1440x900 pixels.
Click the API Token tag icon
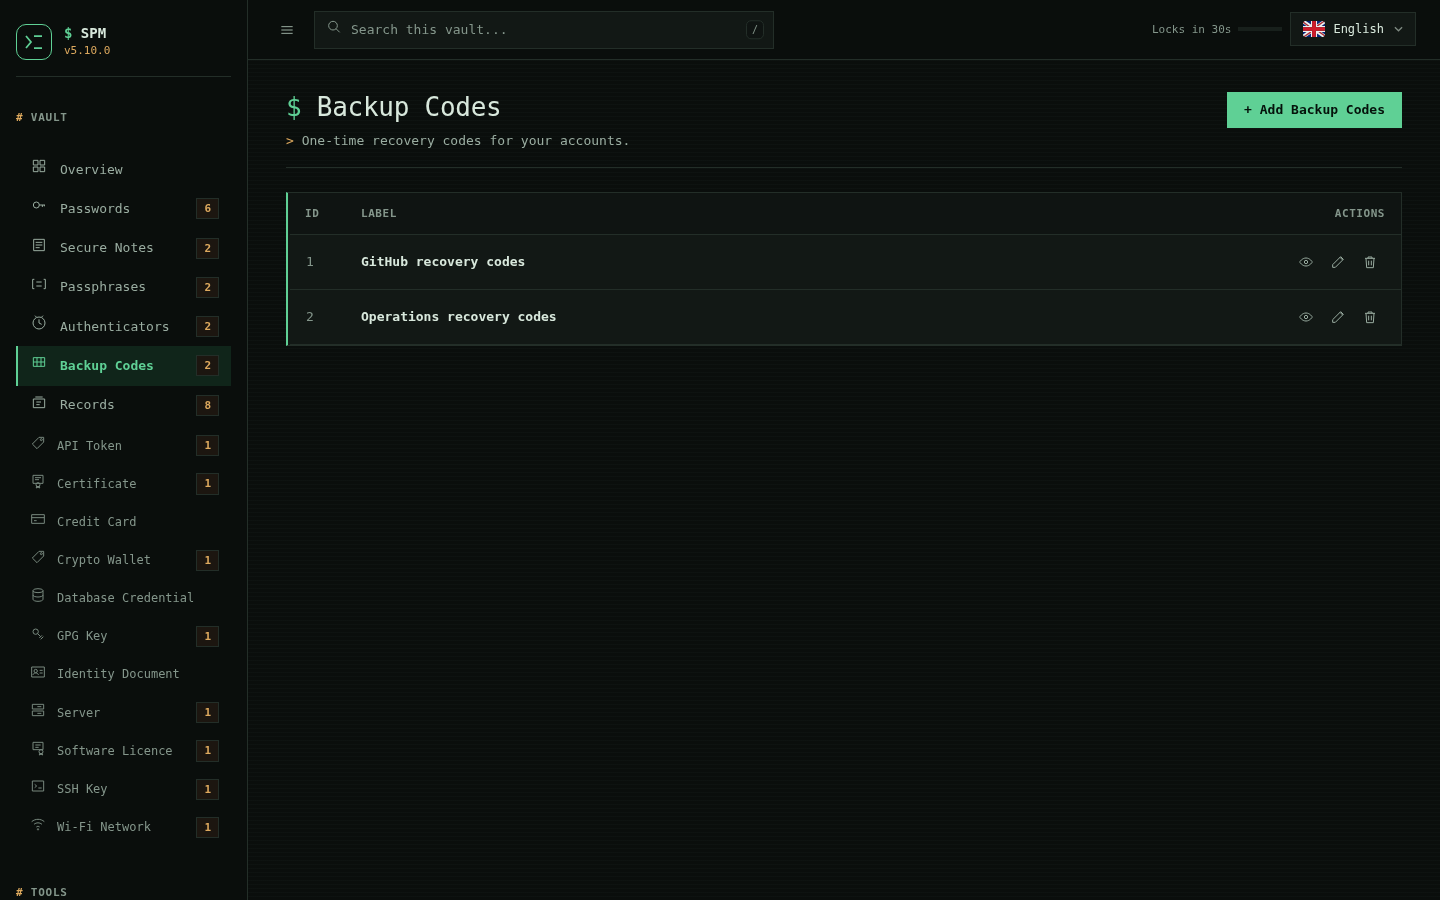(x=38, y=443)
